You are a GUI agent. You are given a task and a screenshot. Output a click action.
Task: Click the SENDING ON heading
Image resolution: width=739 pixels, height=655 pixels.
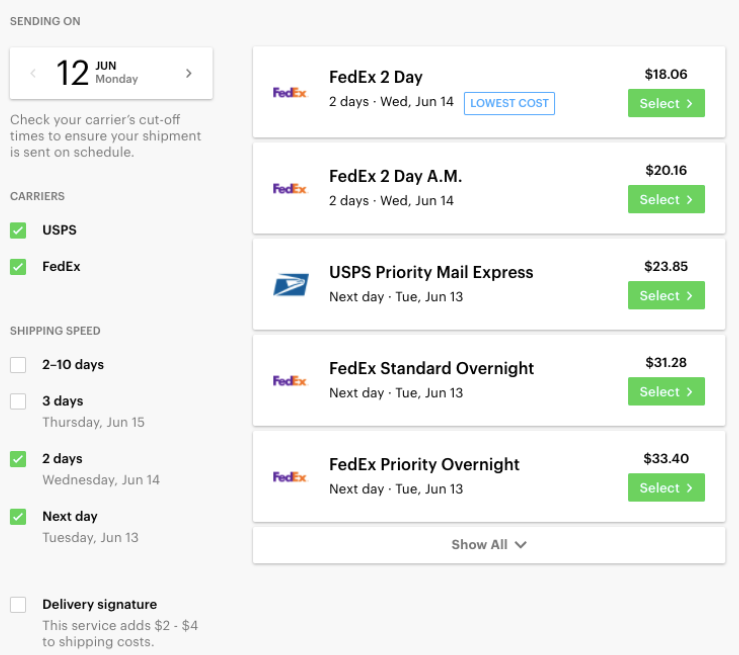[45, 21]
